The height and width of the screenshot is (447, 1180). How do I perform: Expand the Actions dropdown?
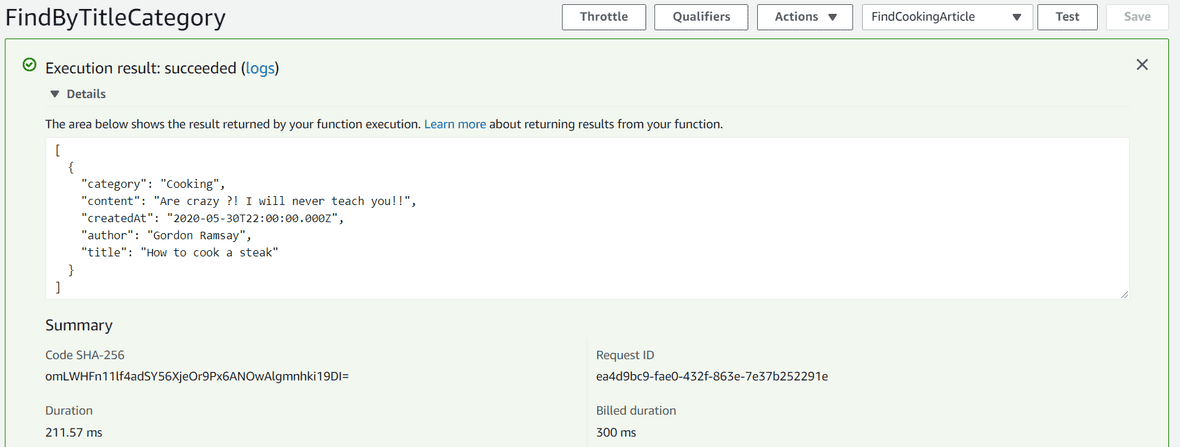coord(805,17)
